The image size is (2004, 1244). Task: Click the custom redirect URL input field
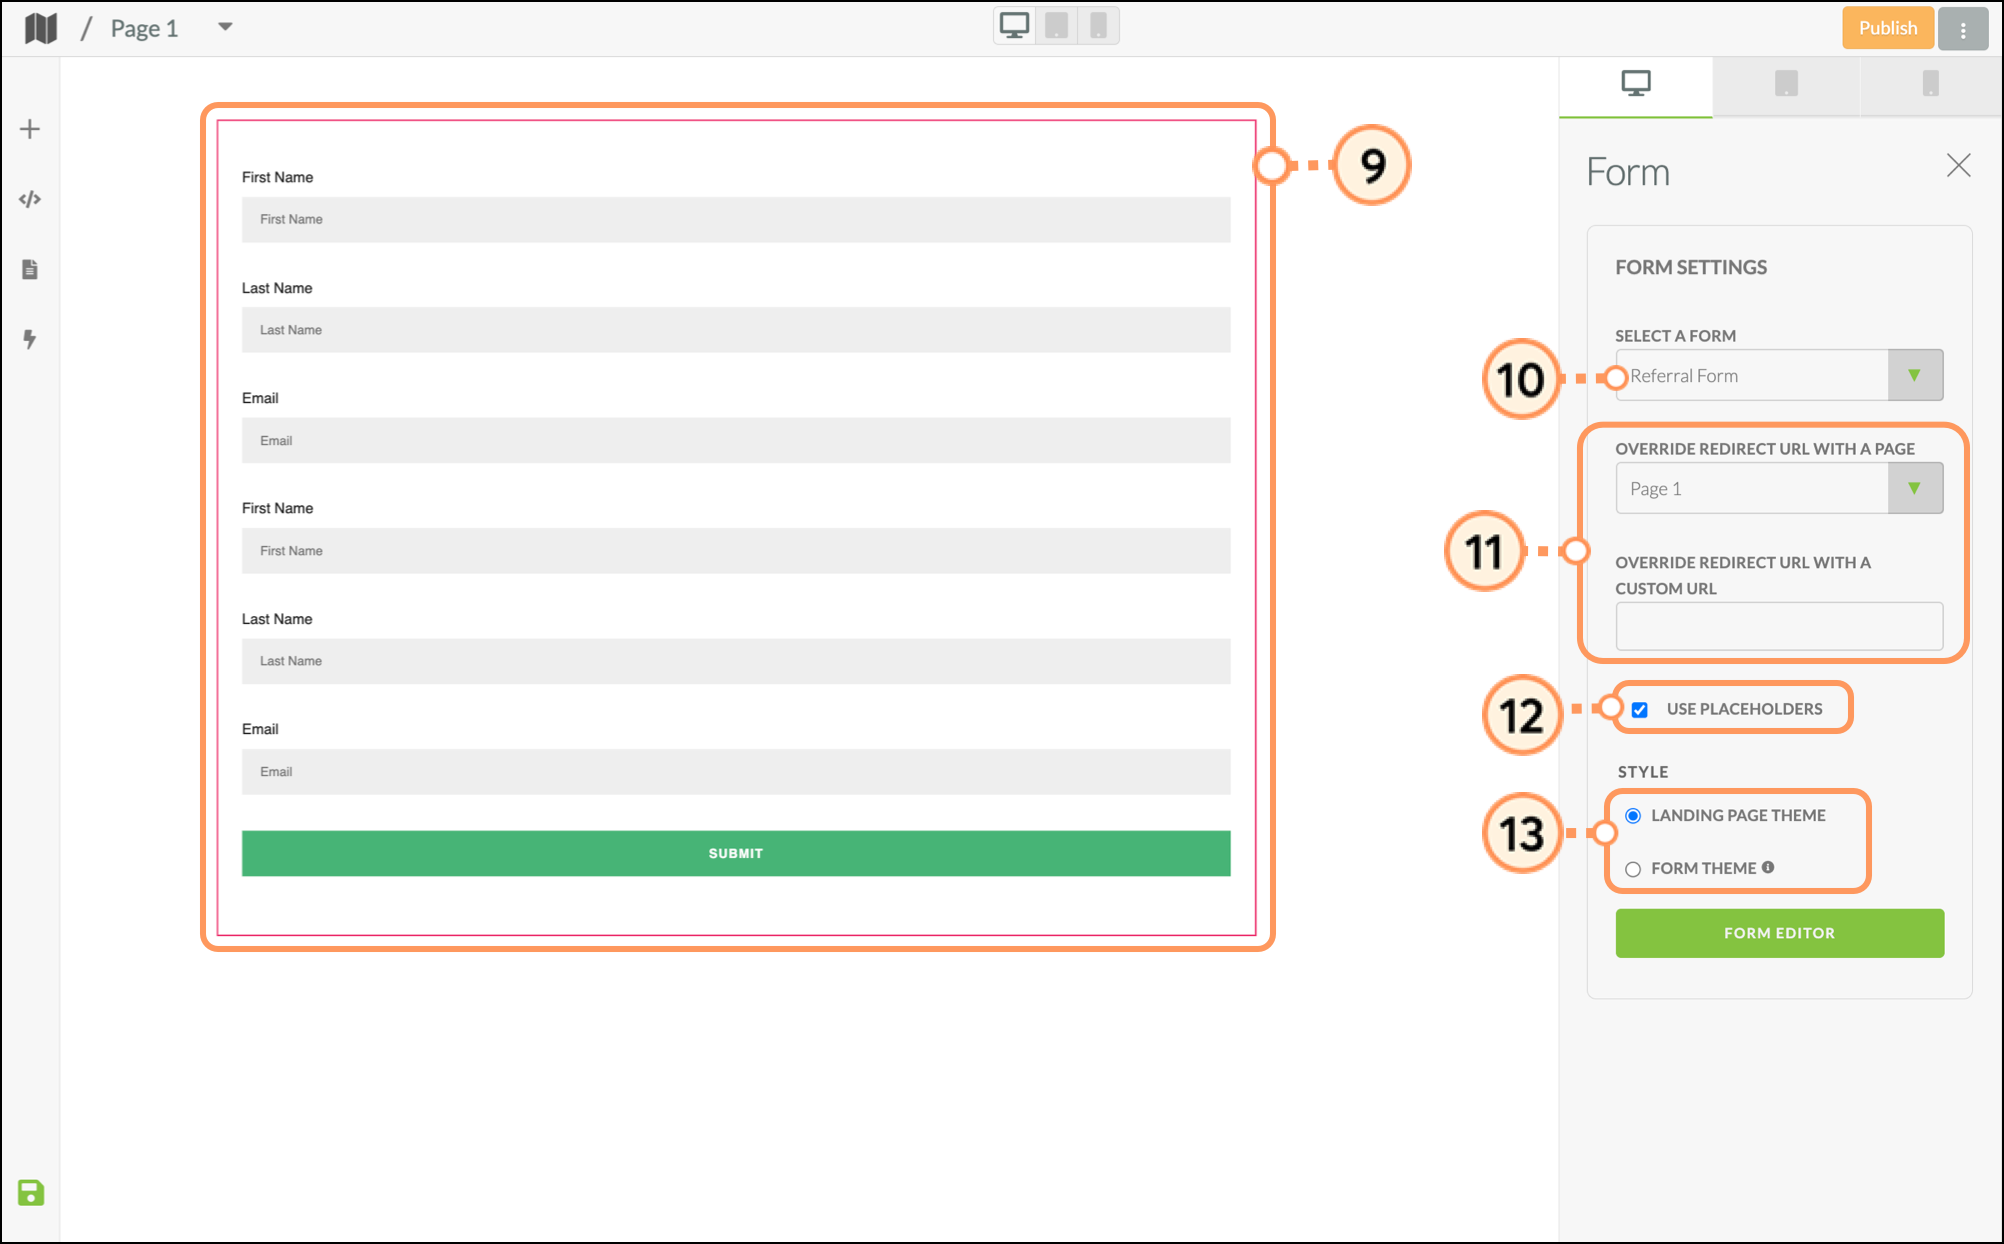click(1779, 627)
